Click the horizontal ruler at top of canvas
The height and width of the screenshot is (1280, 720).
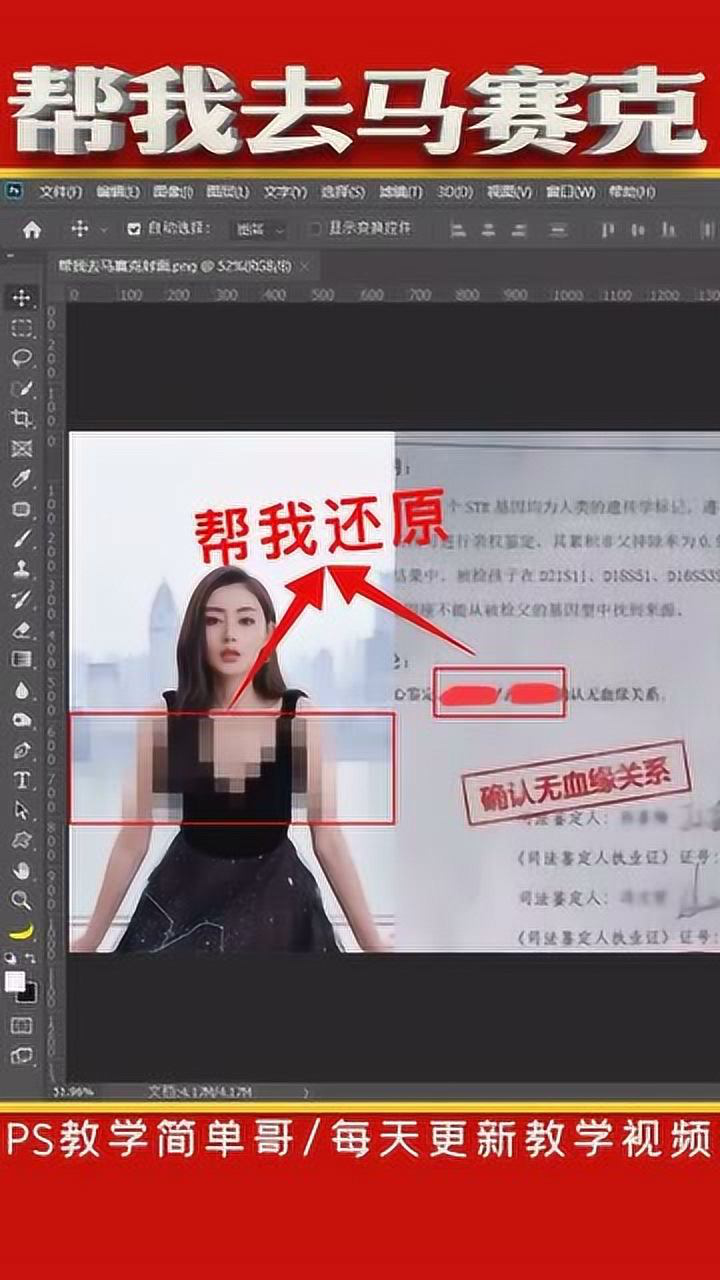pos(392,294)
